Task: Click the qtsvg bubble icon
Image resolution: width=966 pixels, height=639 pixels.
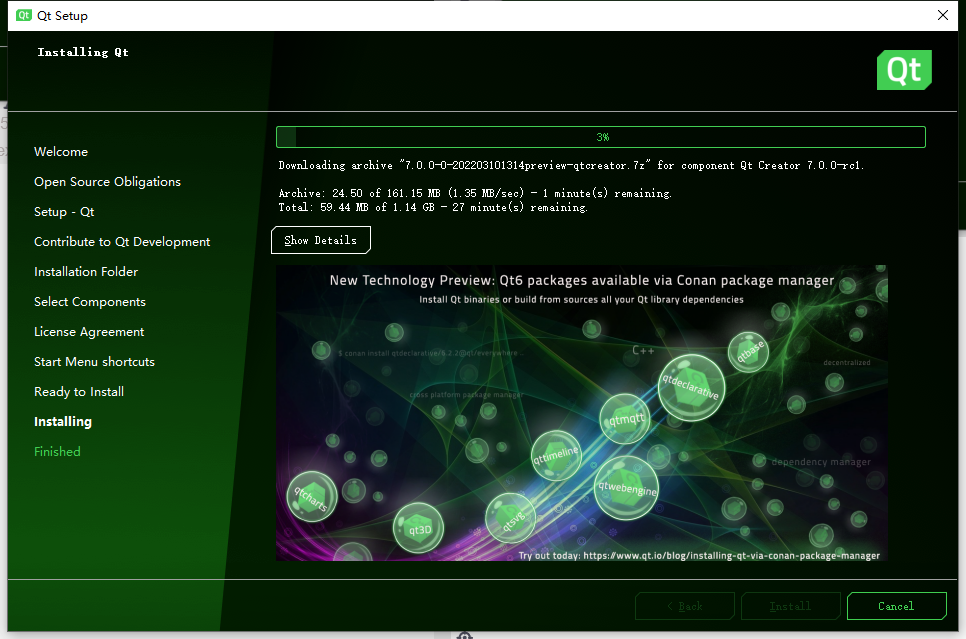Action: (511, 518)
